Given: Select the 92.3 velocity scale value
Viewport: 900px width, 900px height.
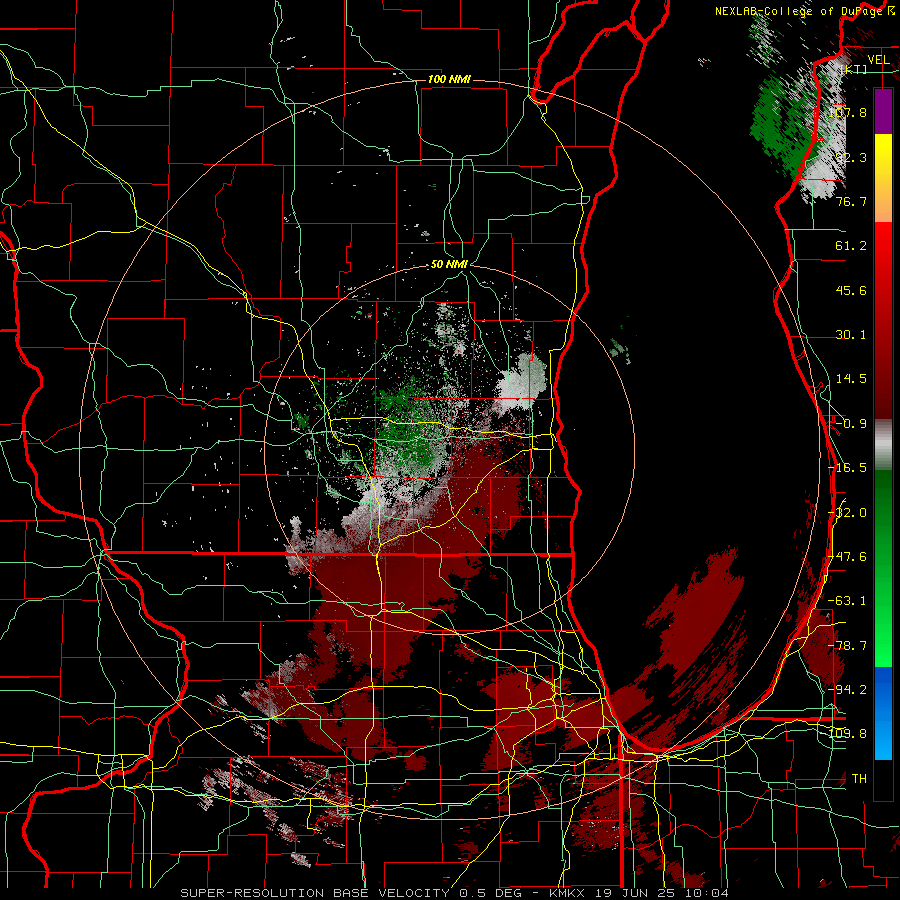Looking at the screenshot, I should coord(851,157).
